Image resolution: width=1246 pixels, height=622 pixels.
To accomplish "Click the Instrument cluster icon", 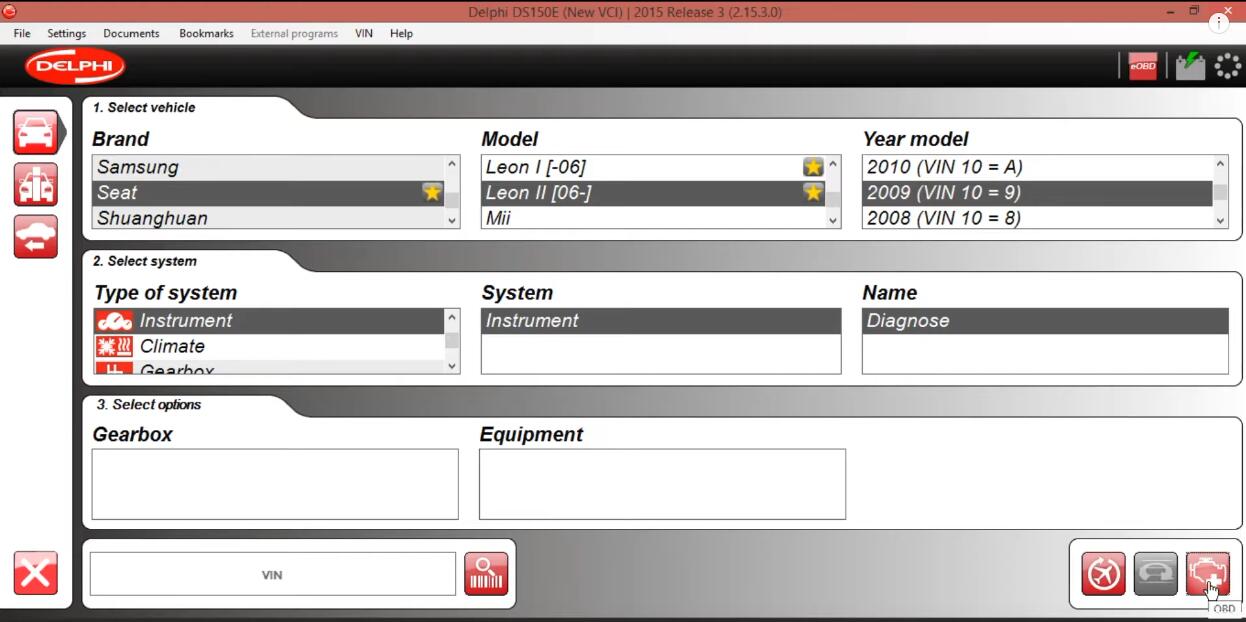I will 114,321.
